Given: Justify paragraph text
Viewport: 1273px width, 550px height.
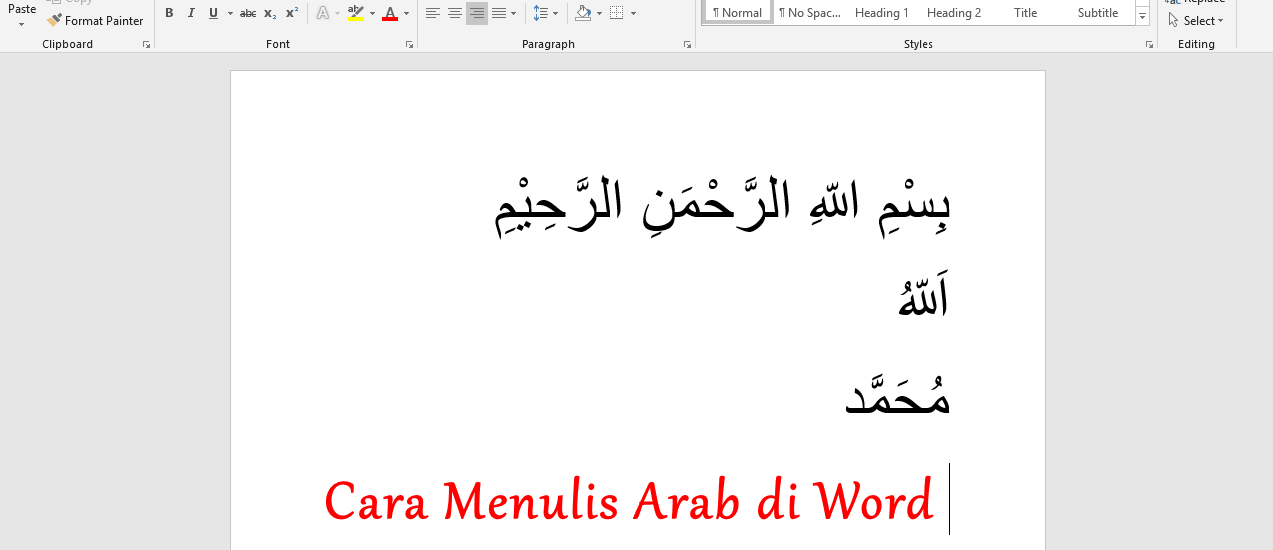Looking at the screenshot, I should tap(499, 13).
